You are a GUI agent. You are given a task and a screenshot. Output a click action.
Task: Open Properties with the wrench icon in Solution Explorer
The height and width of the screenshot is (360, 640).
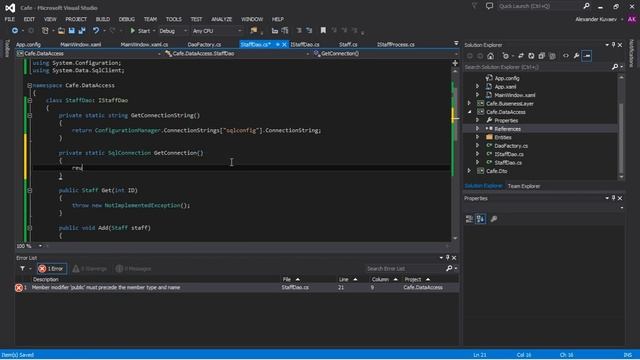click(x=576, y=56)
